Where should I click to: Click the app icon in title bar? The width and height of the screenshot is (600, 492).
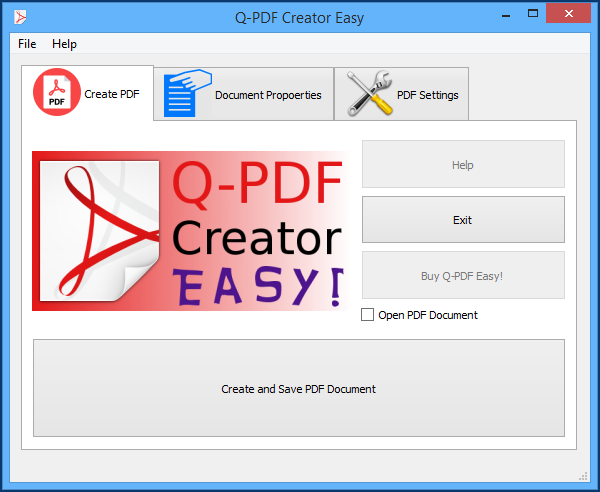pyautogui.click(x=20, y=17)
